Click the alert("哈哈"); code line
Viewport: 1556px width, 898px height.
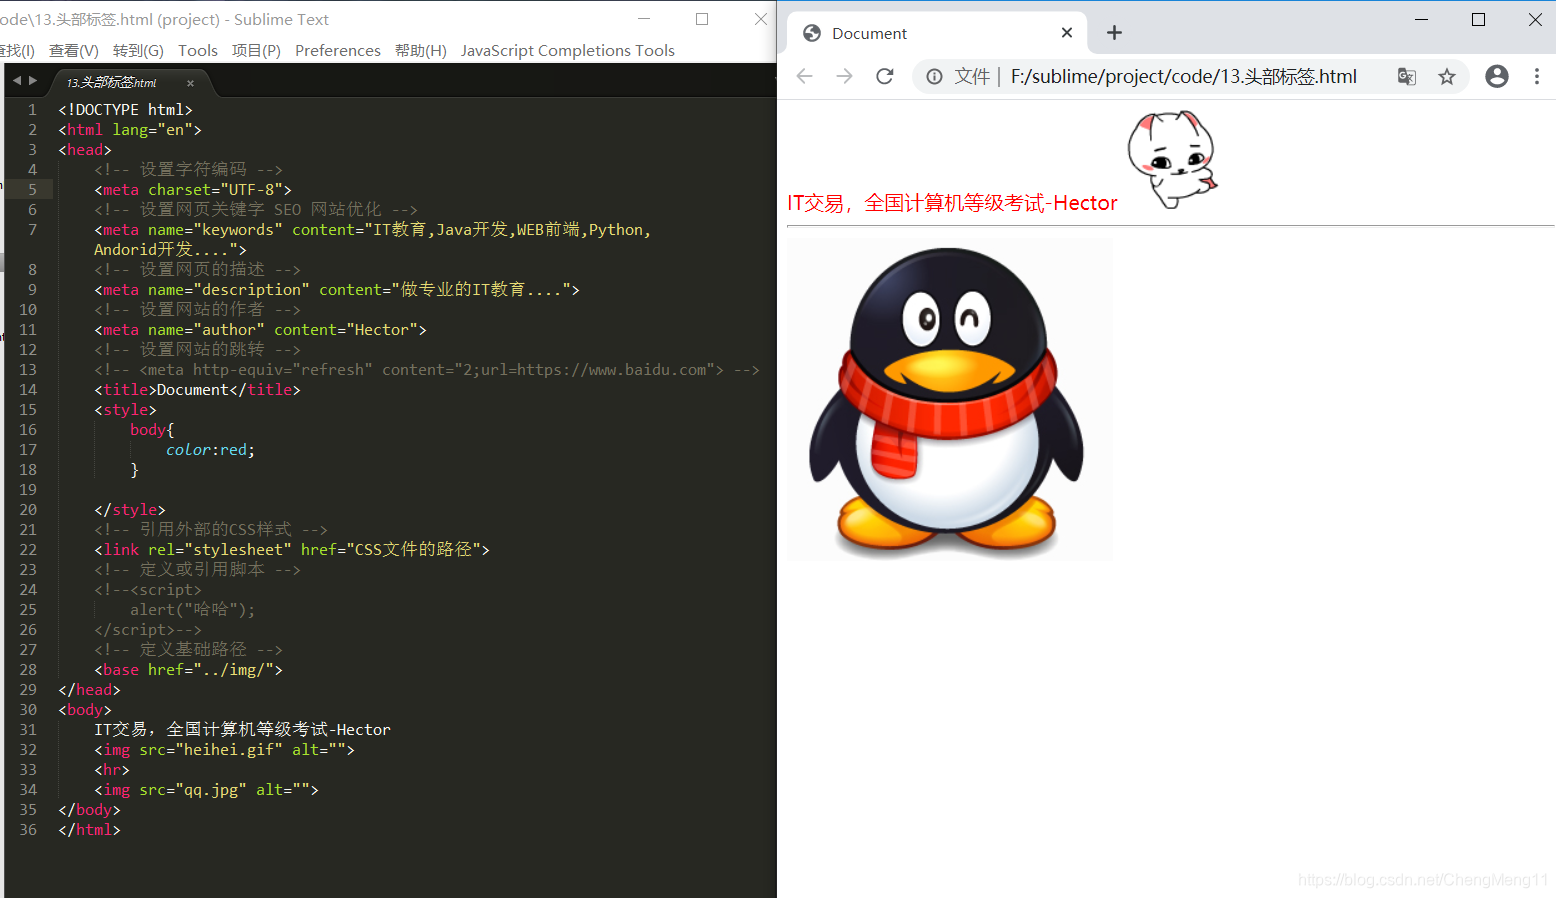(x=192, y=610)
